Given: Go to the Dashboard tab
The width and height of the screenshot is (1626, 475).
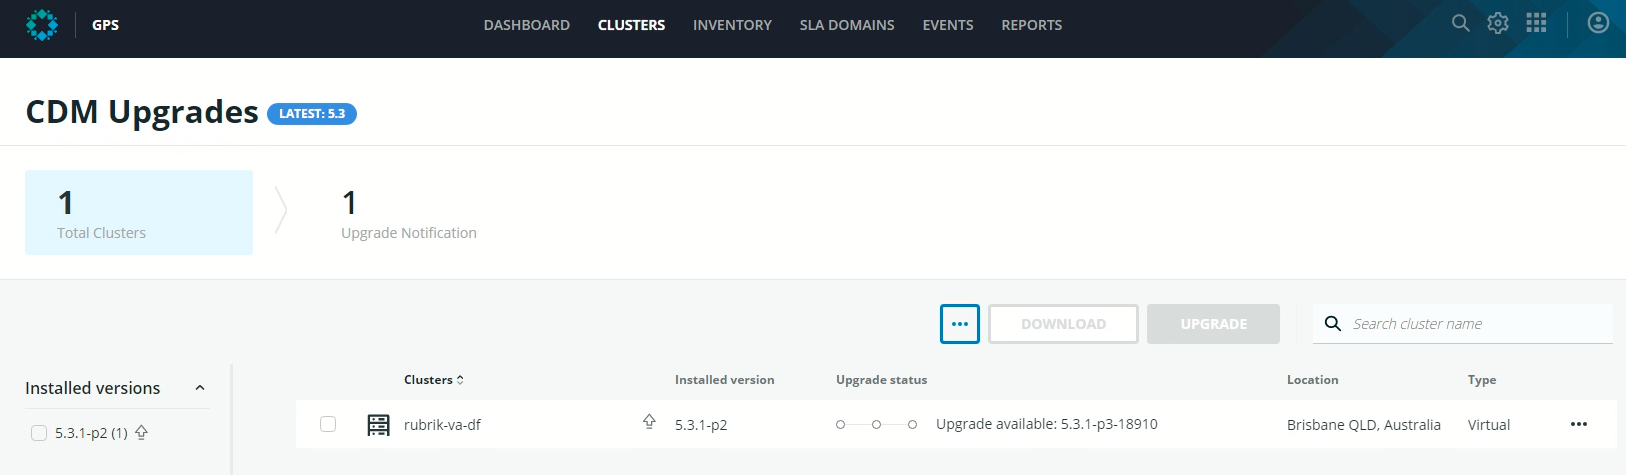Looking at the screenshot, I should click(527, 25).
